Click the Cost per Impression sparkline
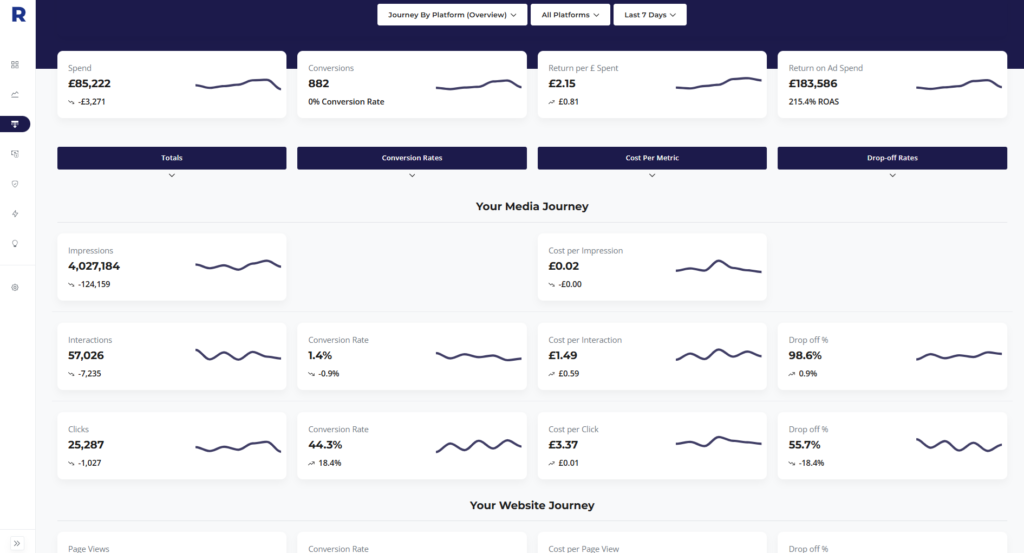The image size is (1024, 553). point(718,266)
